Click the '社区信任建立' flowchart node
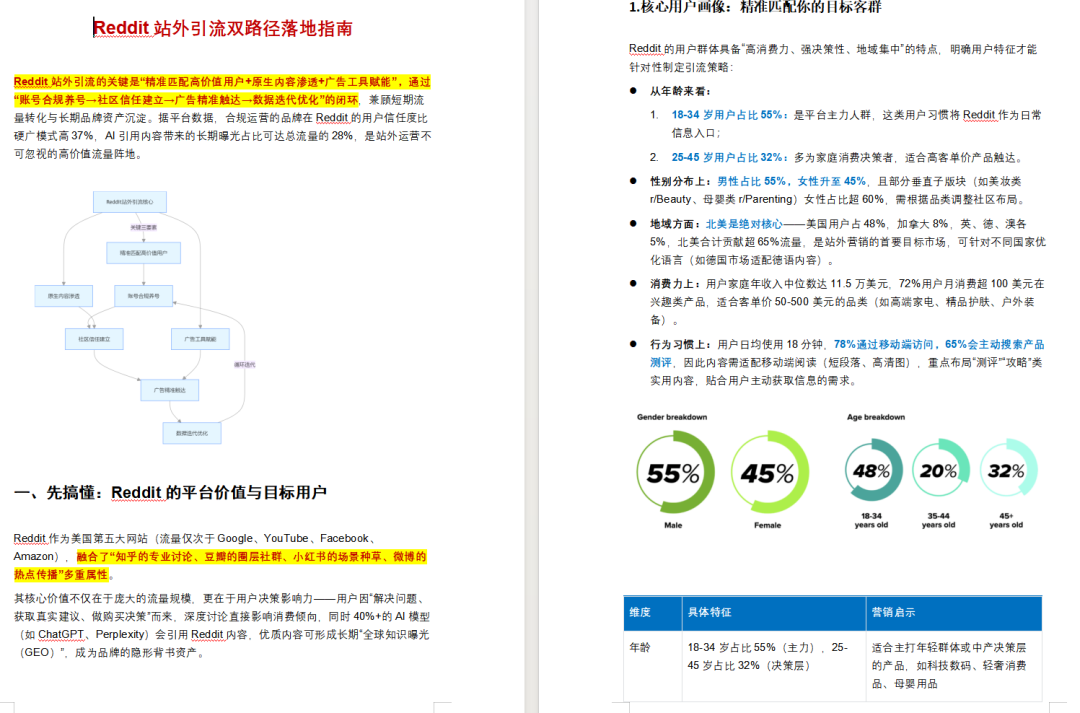Screen dimensions: 1080x713 pyautogui.click(x=93, y=339)
